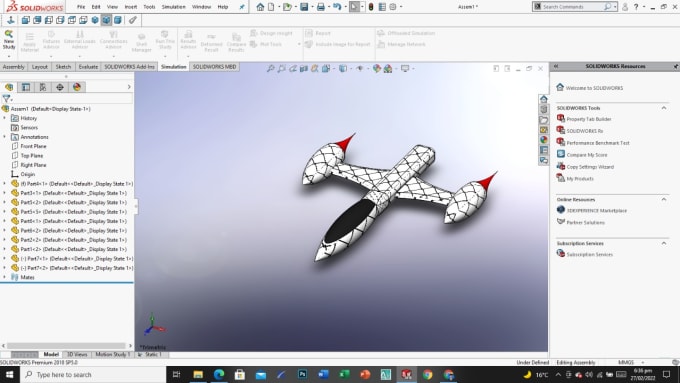The height and width of the screenshot is (383, 680).
Task: Open the Options gear icon
Action: pyautogui.click(x=393, y=7)
